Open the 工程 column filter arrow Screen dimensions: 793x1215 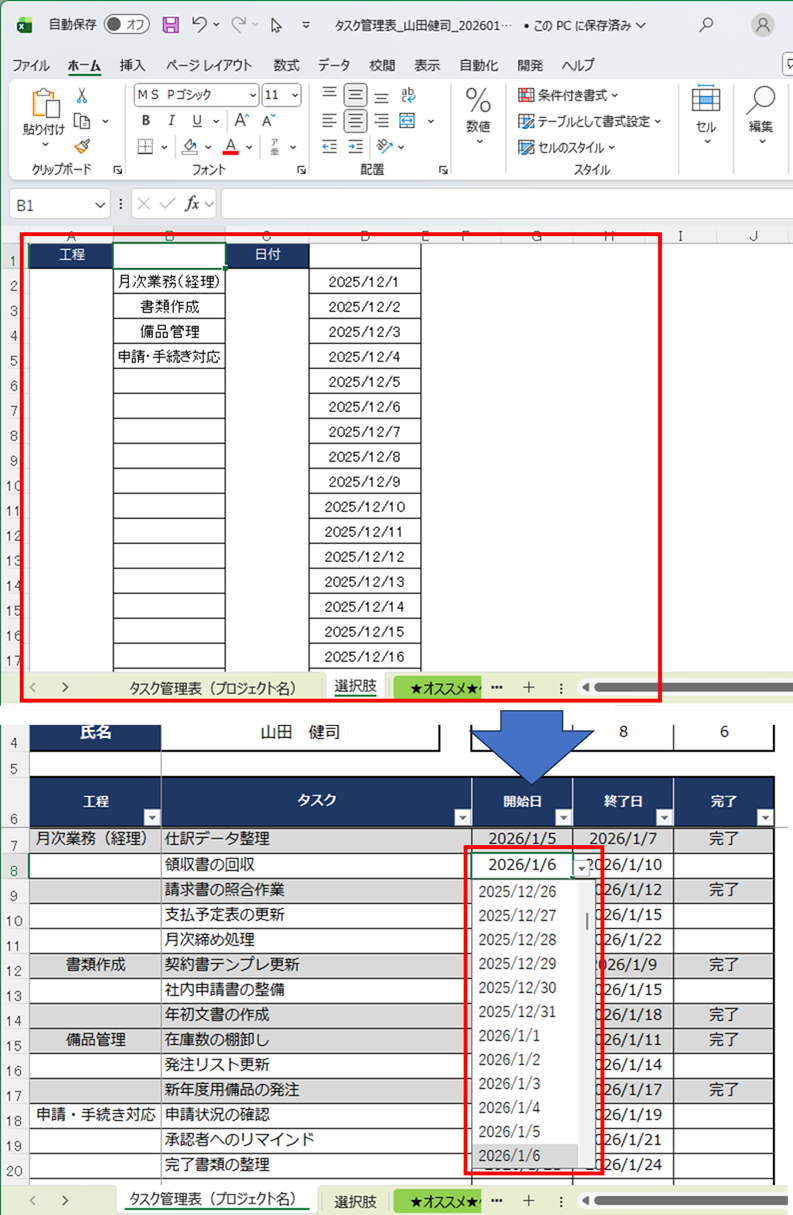click(150, 816)
